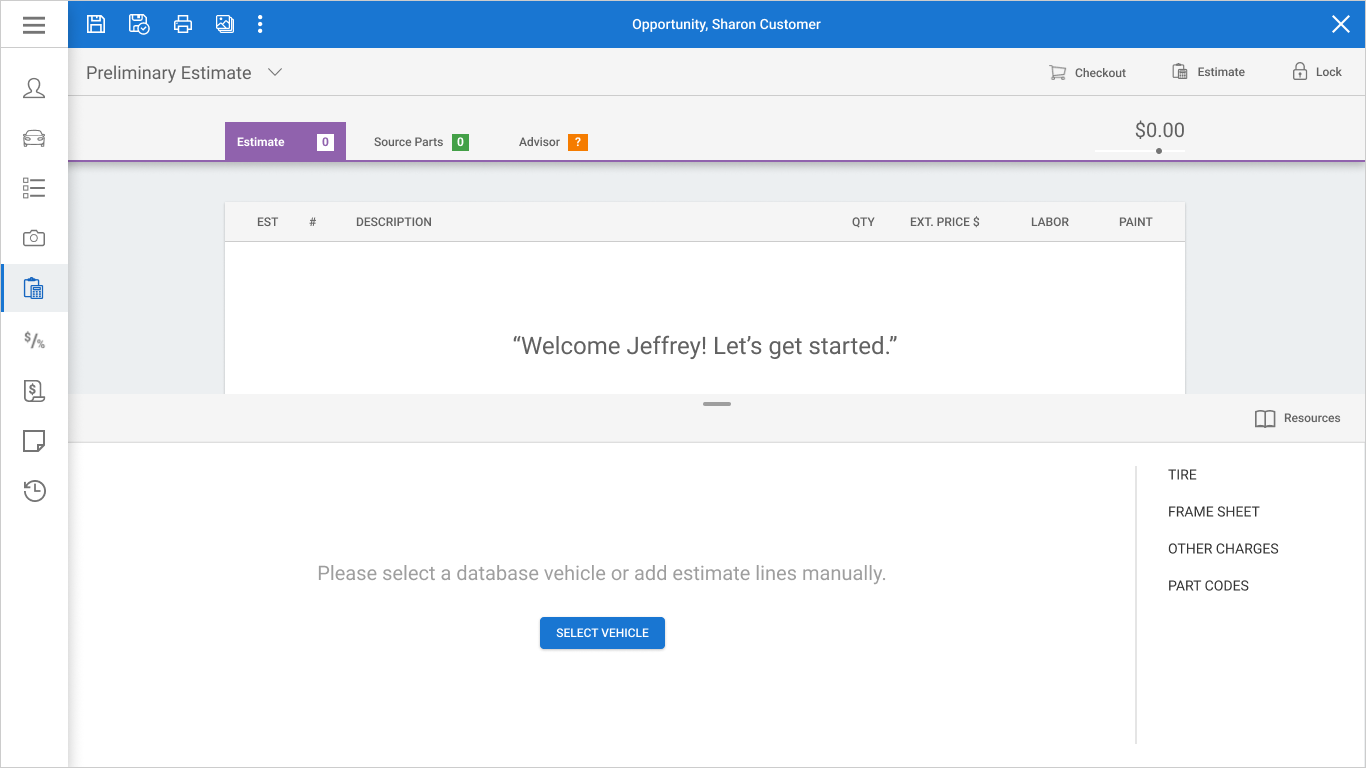Switch to the Source Parts tab
This screenshot has height=768, width=1366.
click(421, 142)
